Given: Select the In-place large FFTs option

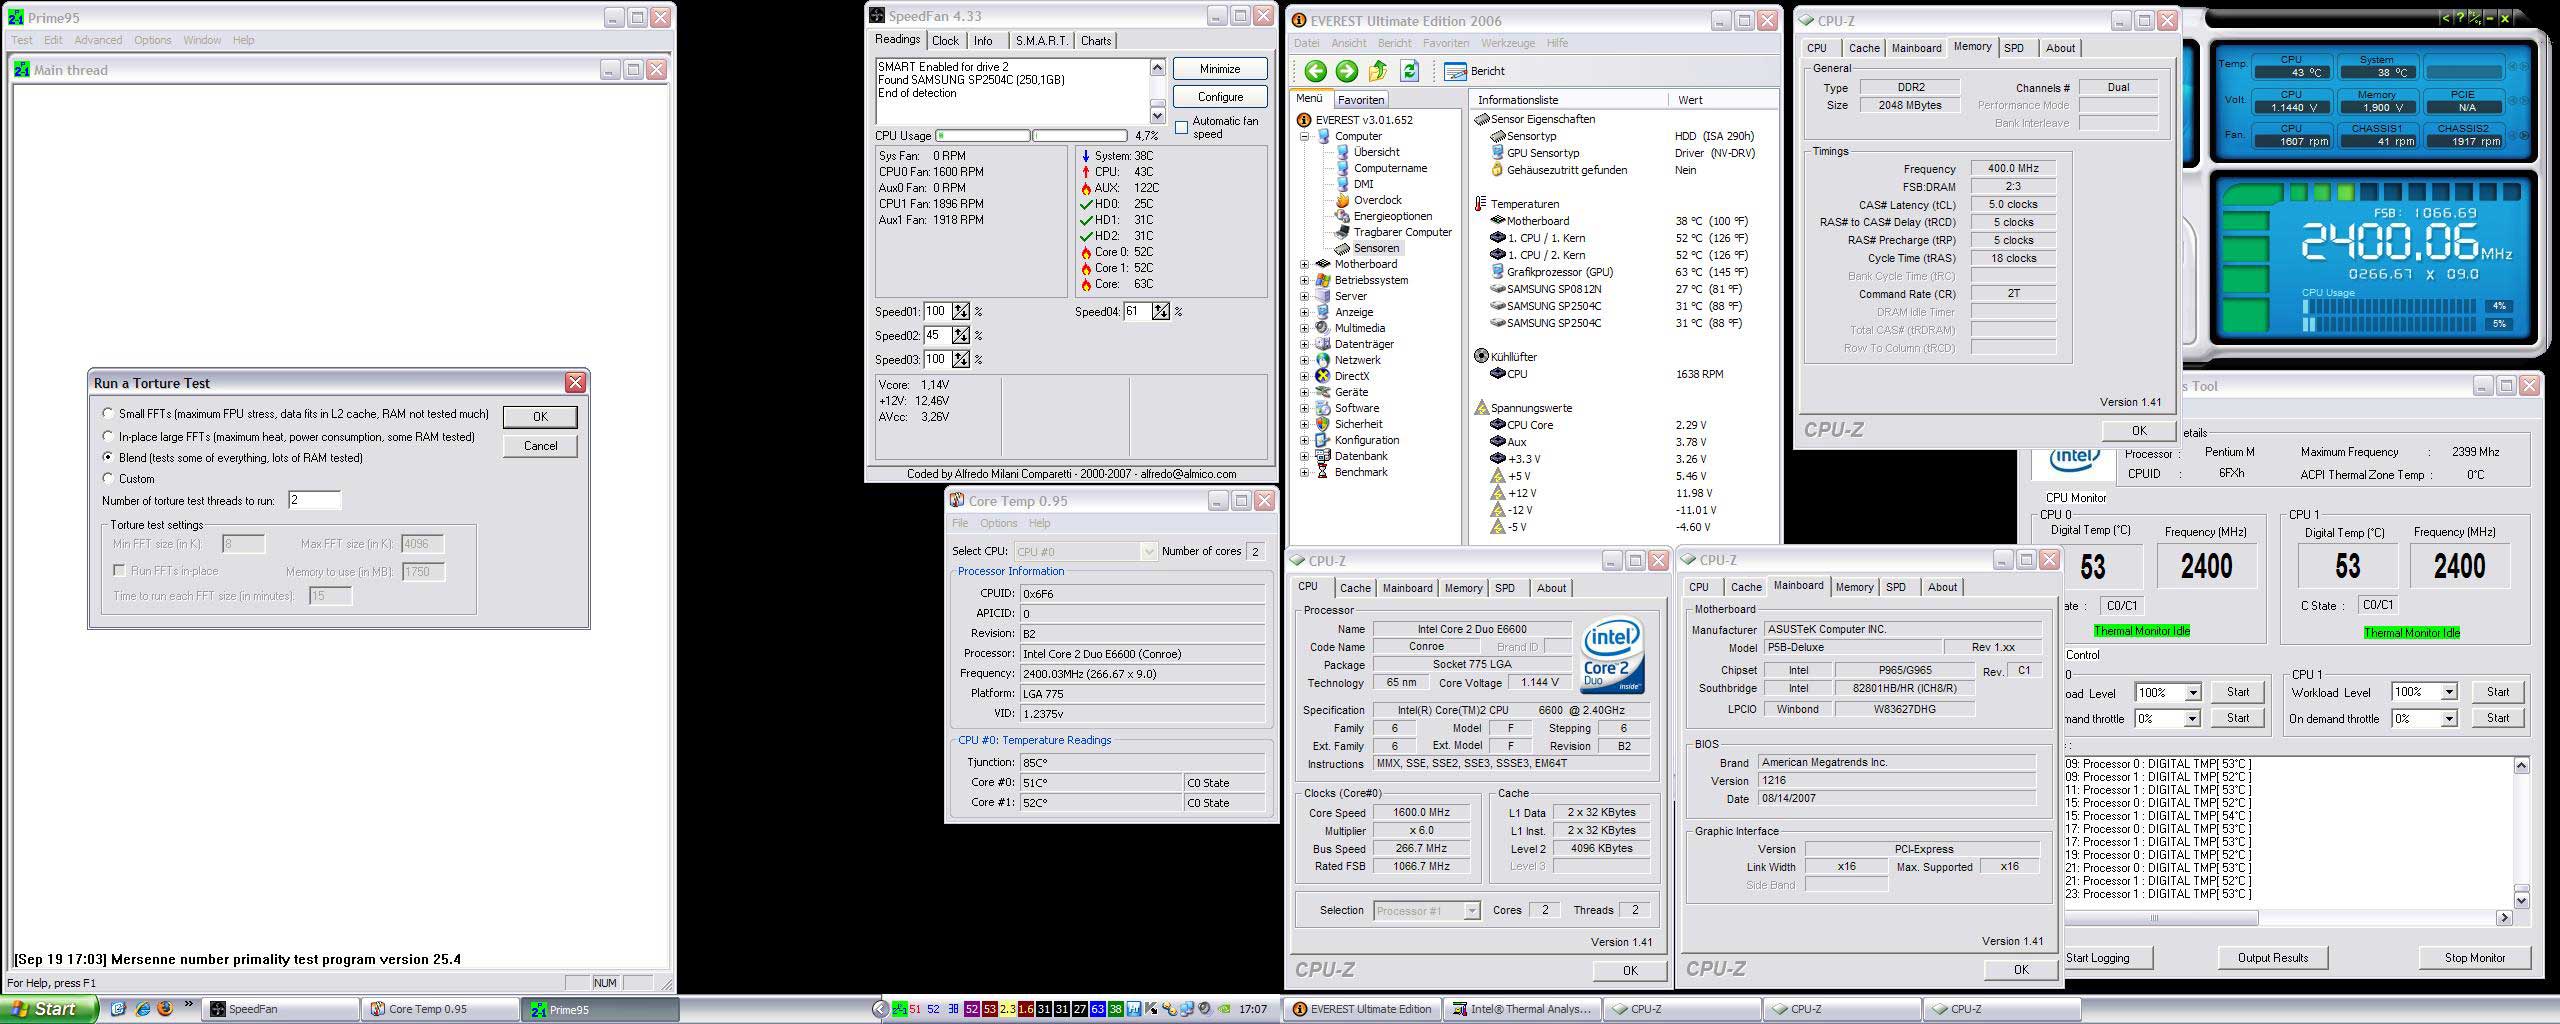Looking at the screenshot, I should point(108,436).
